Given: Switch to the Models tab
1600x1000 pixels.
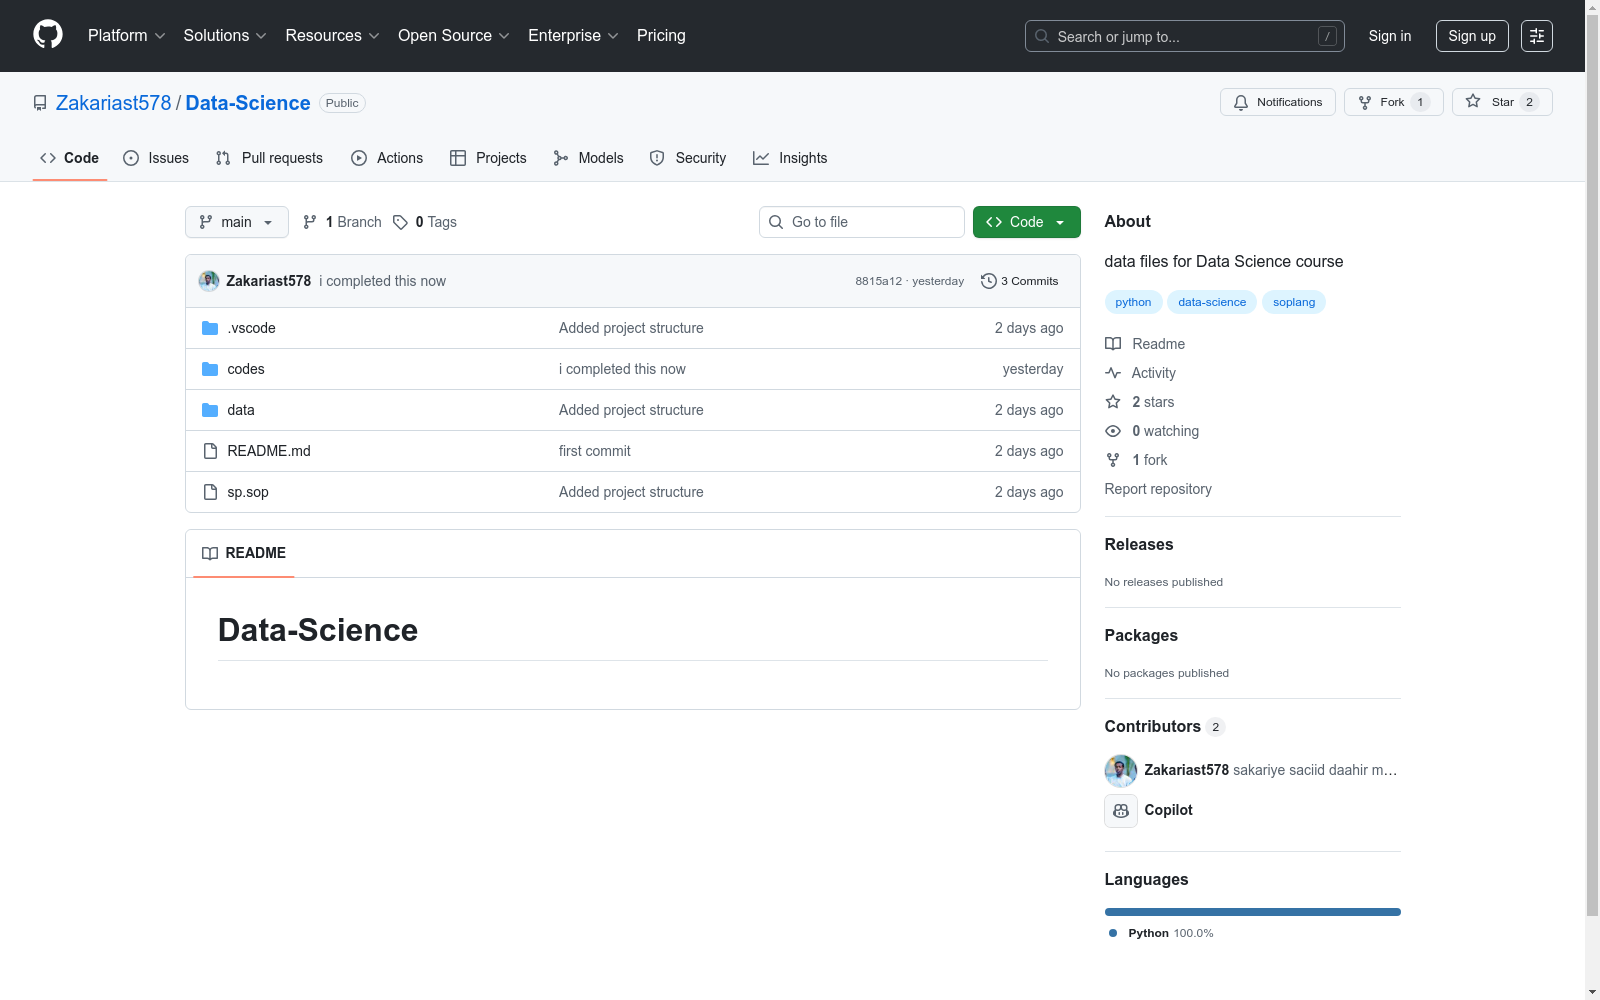Looking at the screenshot, I should [588, 158].
